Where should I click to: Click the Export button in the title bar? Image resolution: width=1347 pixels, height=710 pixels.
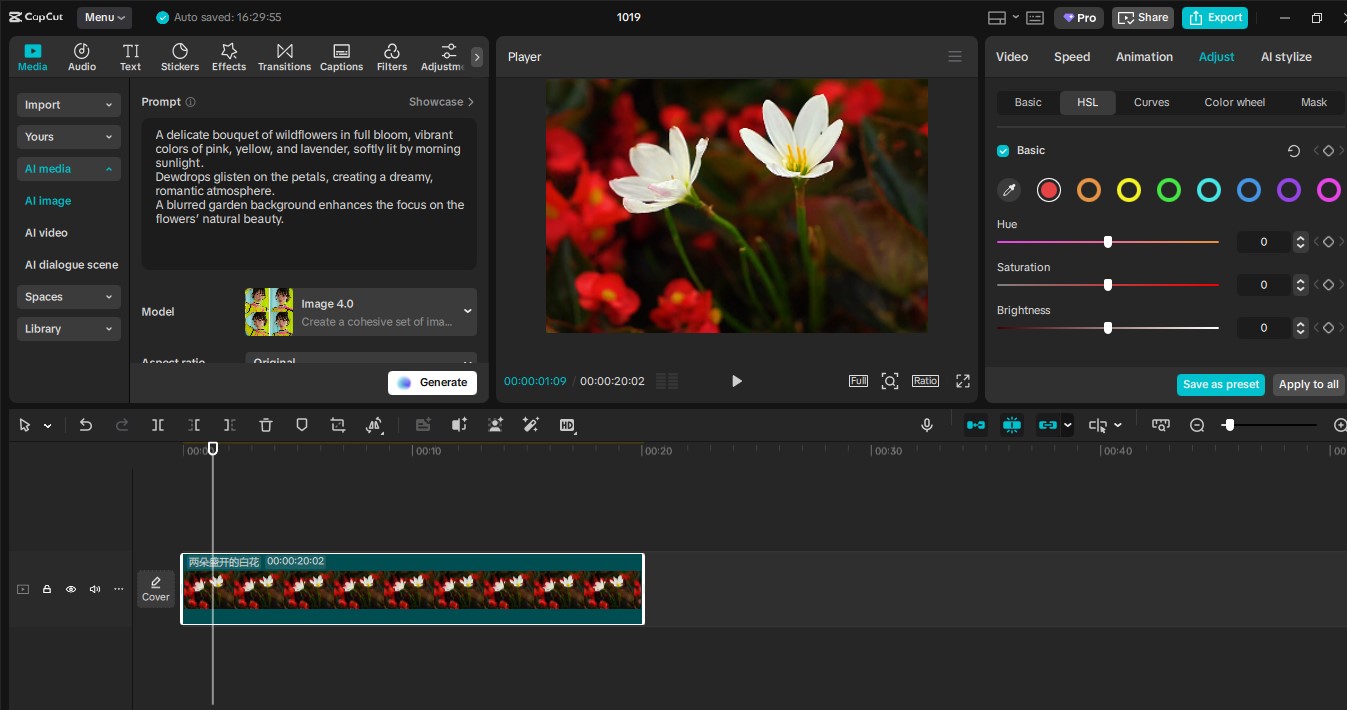pos(1215,17)
